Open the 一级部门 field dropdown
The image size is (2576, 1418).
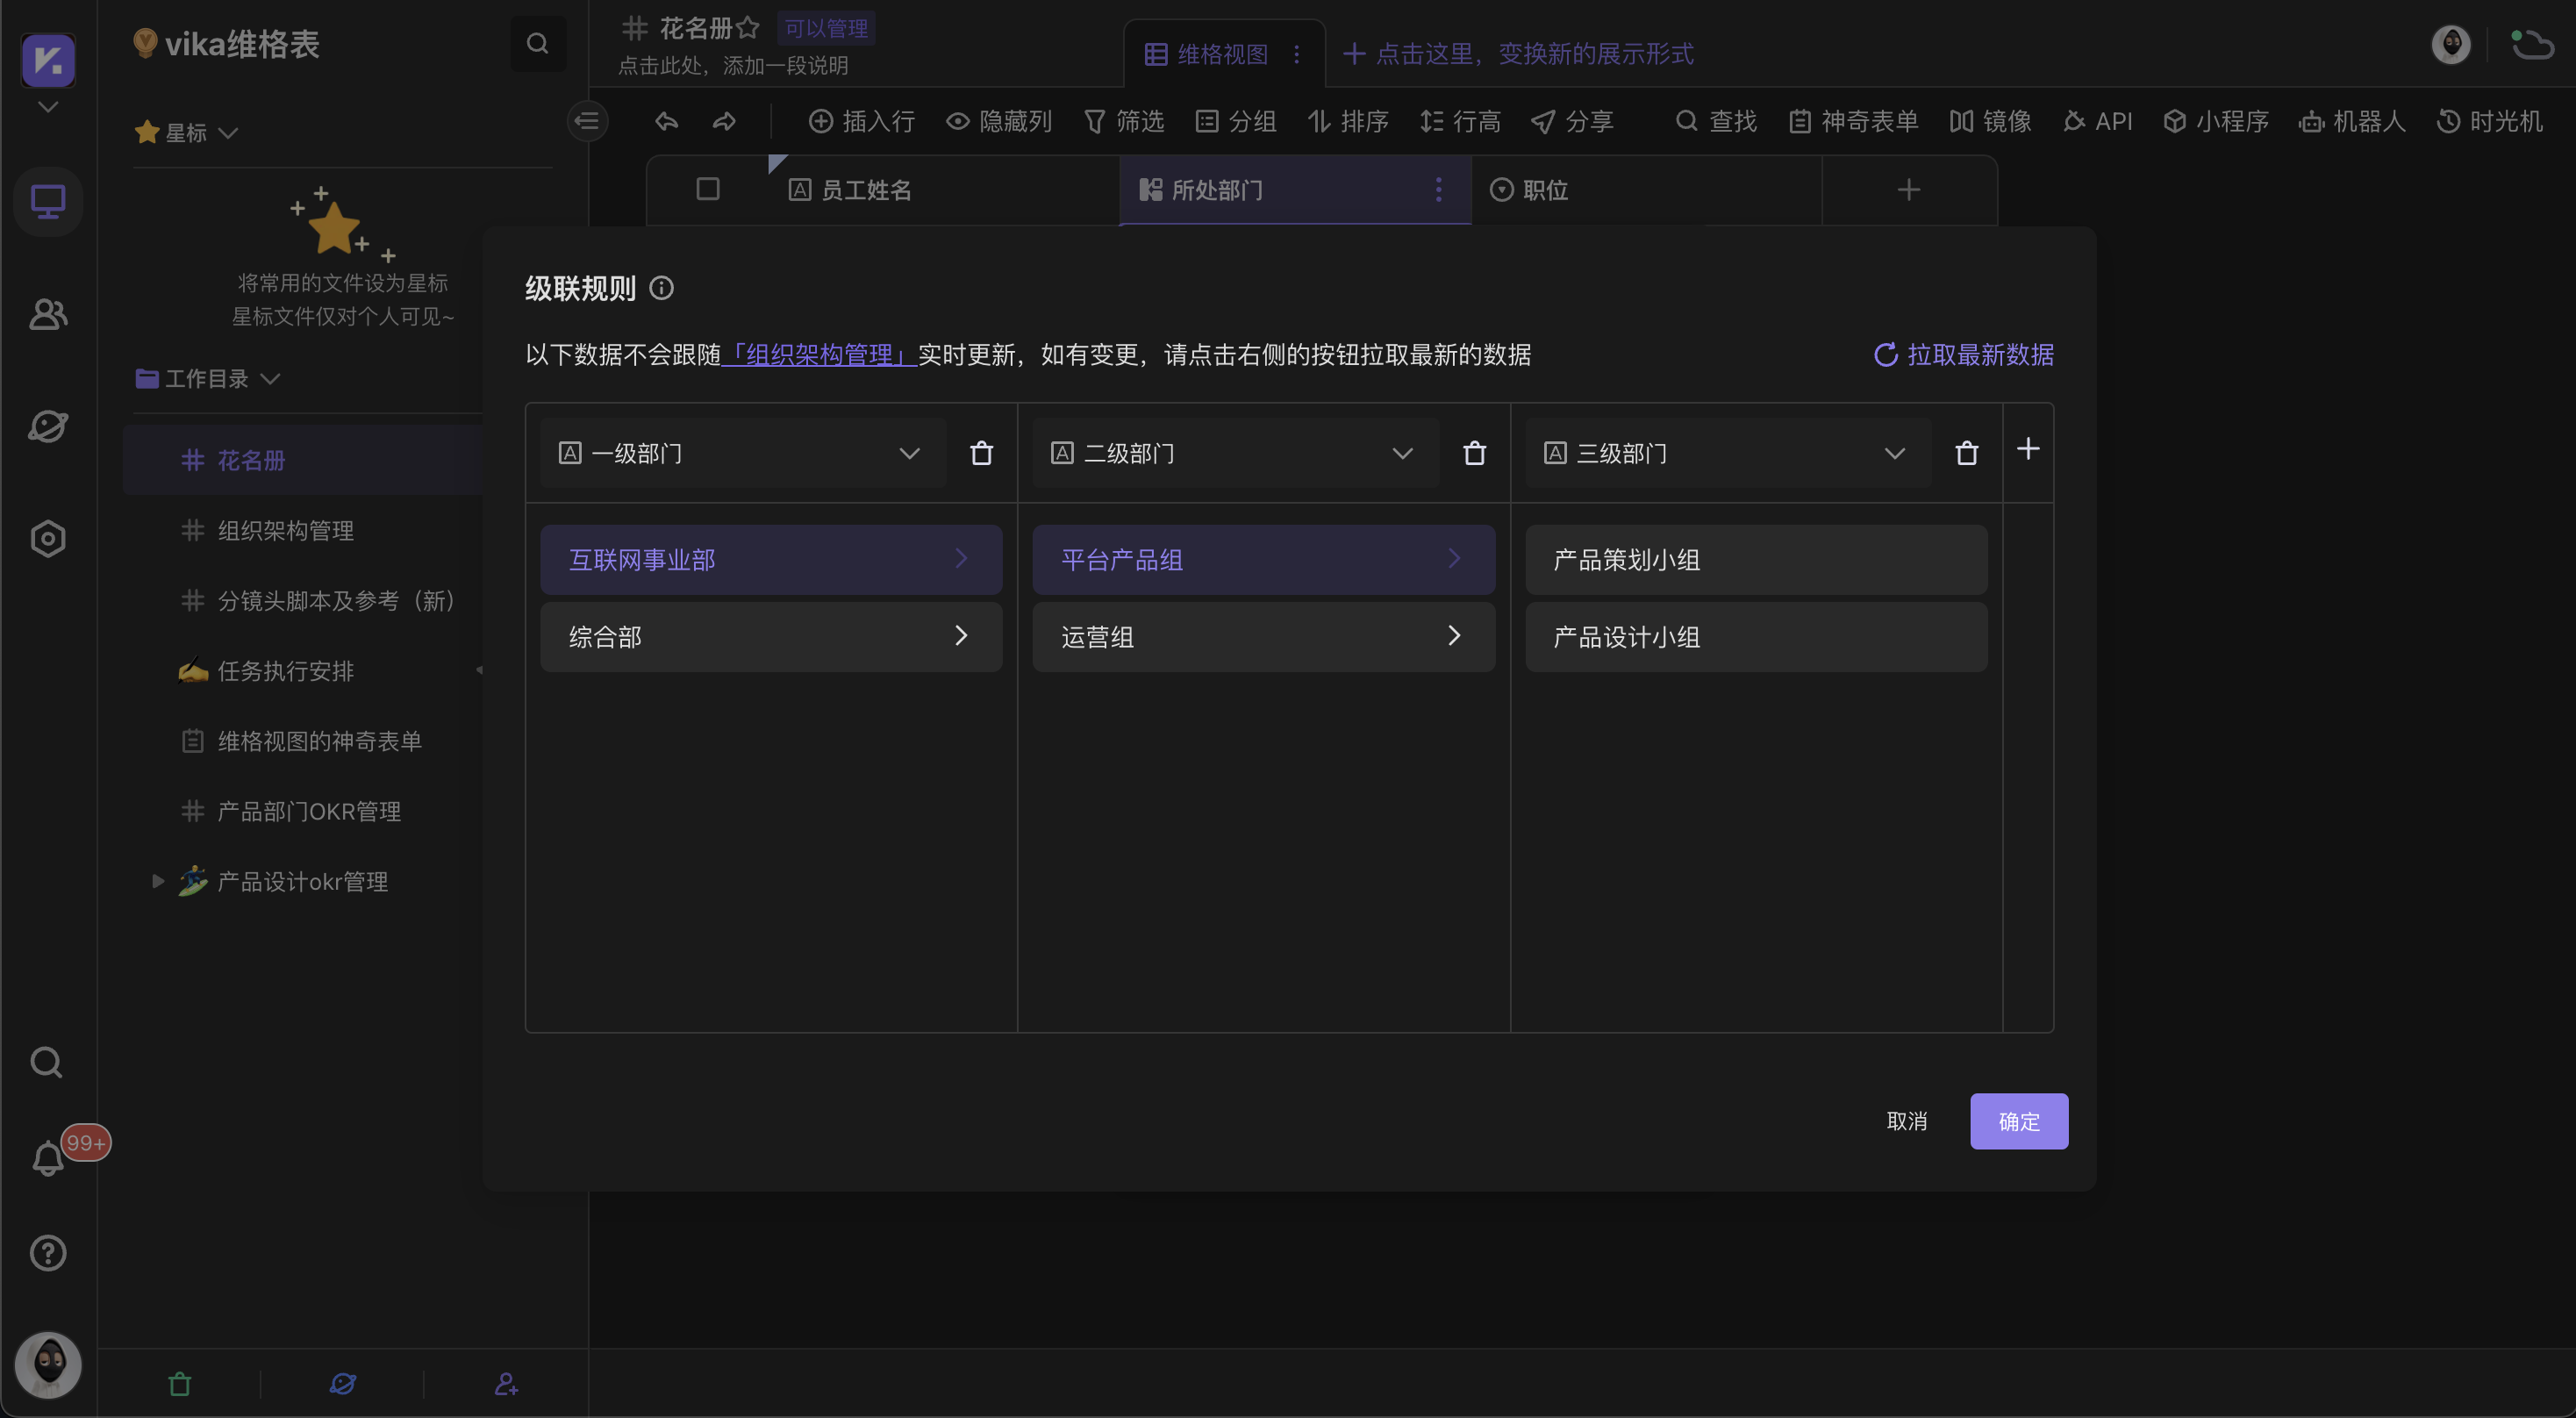909,453
